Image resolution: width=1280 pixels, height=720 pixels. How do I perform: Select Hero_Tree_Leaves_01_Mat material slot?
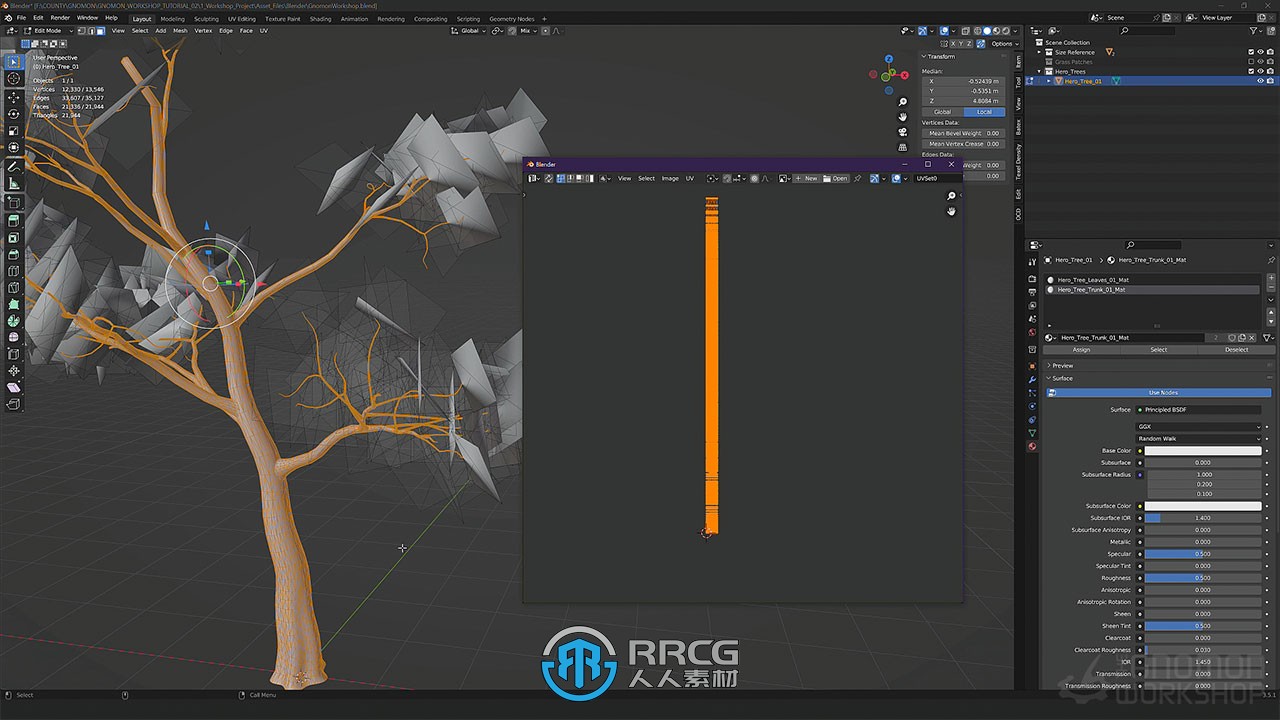1152,280
